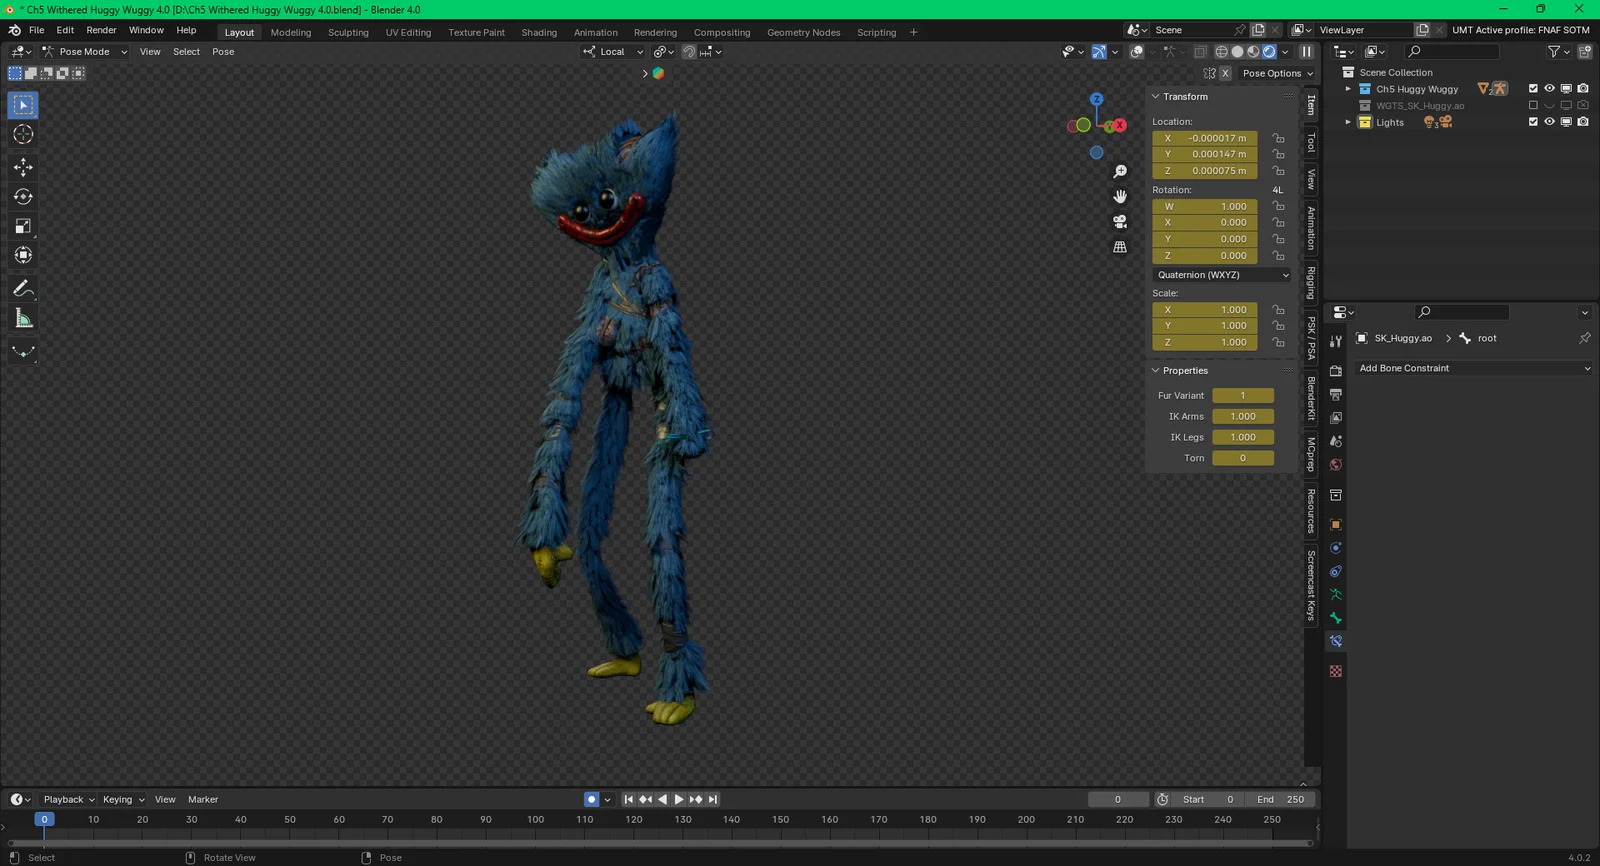Switch to the Shading workspace tab
The width and height of the screenshot is (1600, 866).
point(538,32)
